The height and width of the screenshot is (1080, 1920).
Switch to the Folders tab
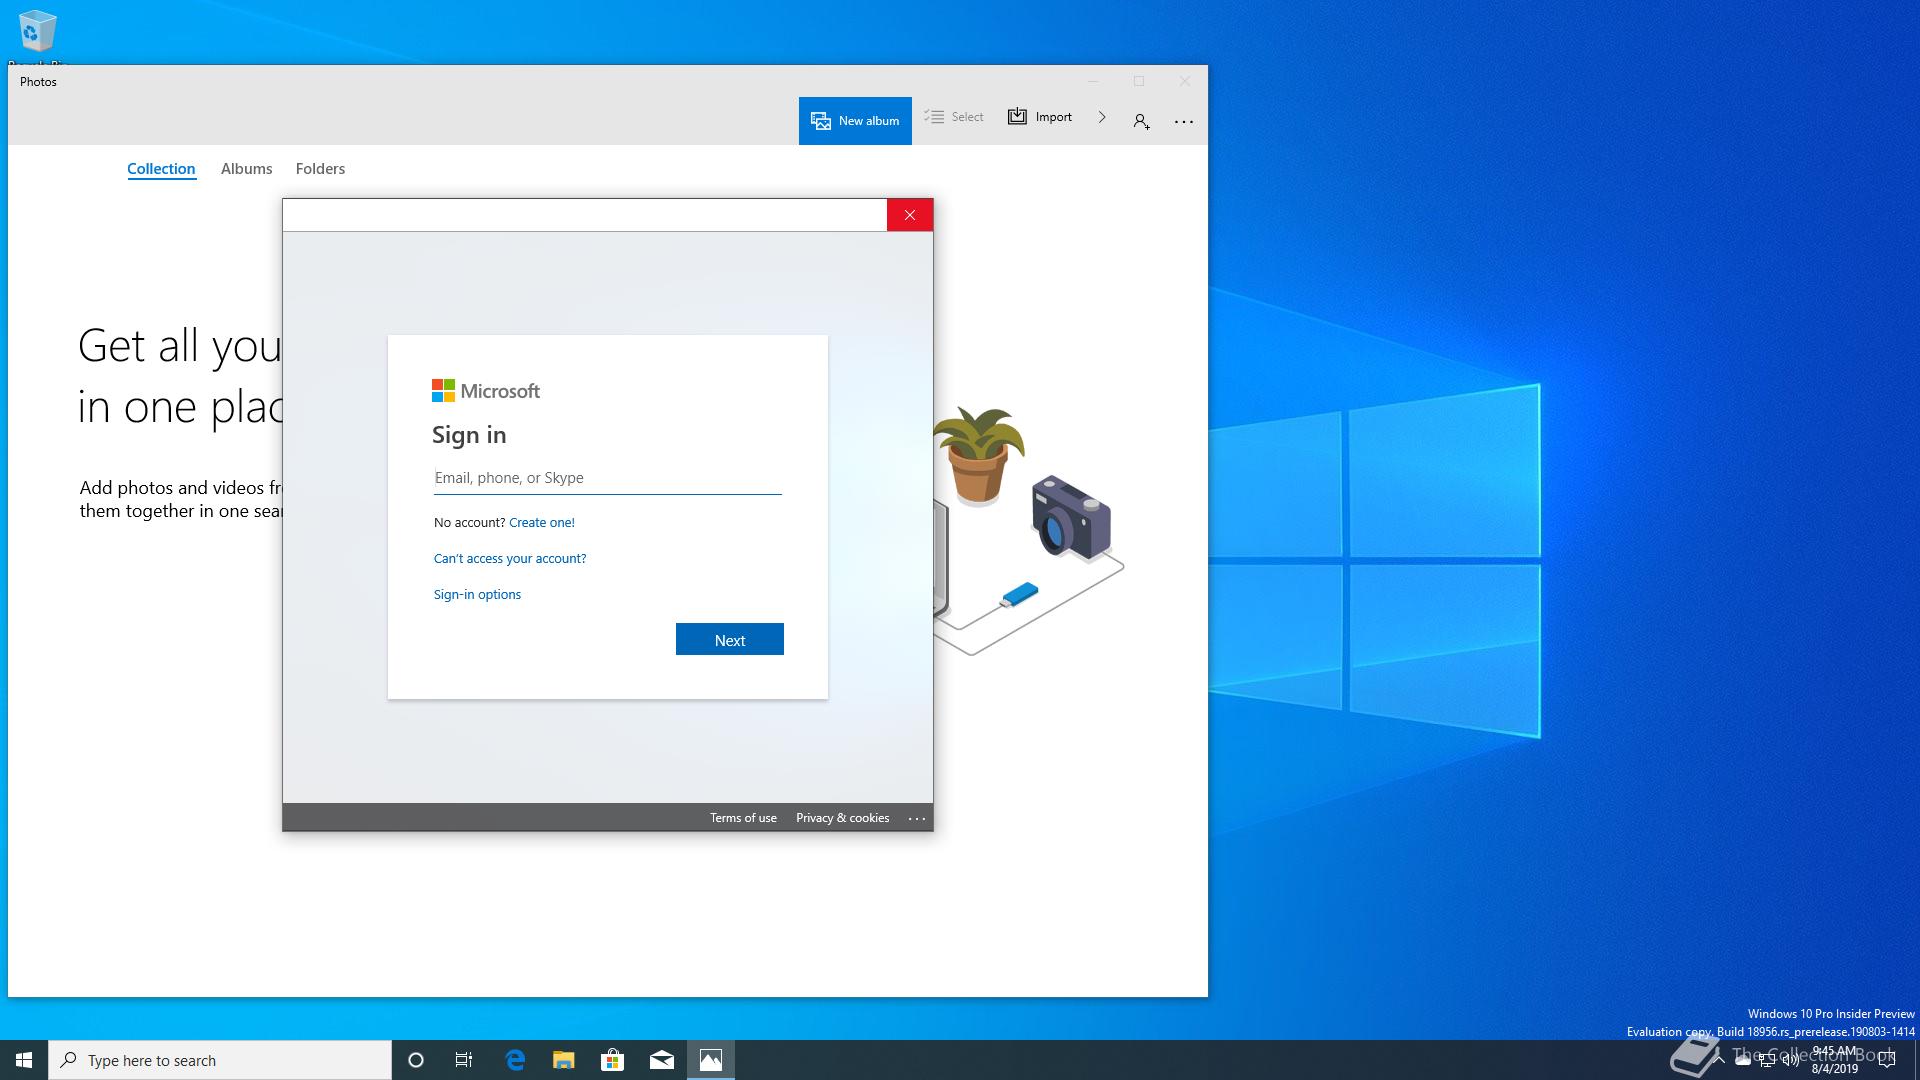tap(320, 169)
